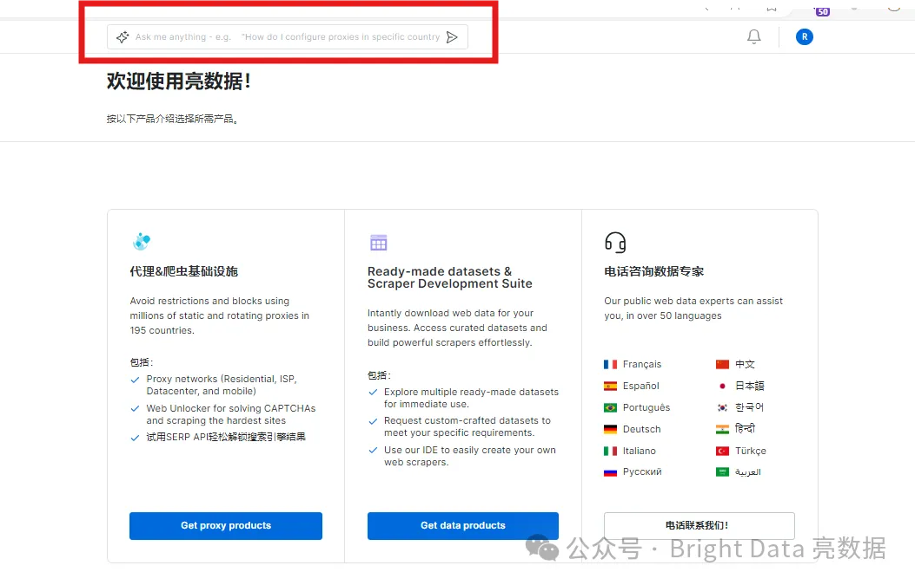Image resolution: width=916 pixels, height=586 pixels.
Task: Click the Get data products button
Action: point(463,526)
